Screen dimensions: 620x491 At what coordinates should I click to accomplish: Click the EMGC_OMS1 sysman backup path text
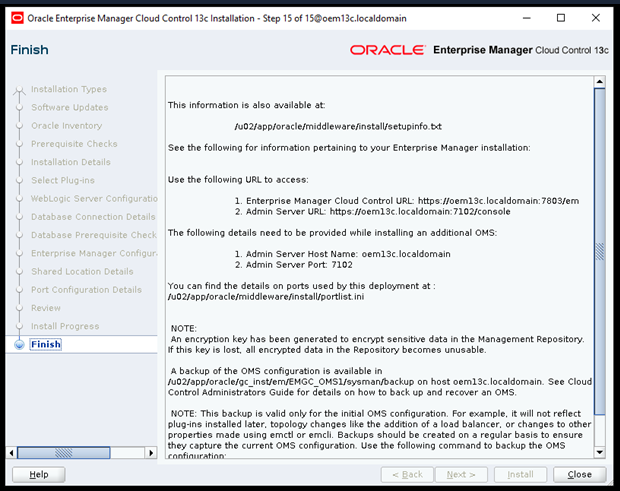coord(291,382)
